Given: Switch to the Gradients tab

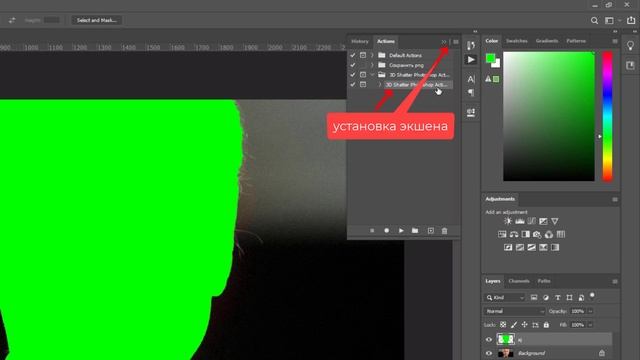Looking at the screenshot, I should pyautogui.click(x=547, y=41).
